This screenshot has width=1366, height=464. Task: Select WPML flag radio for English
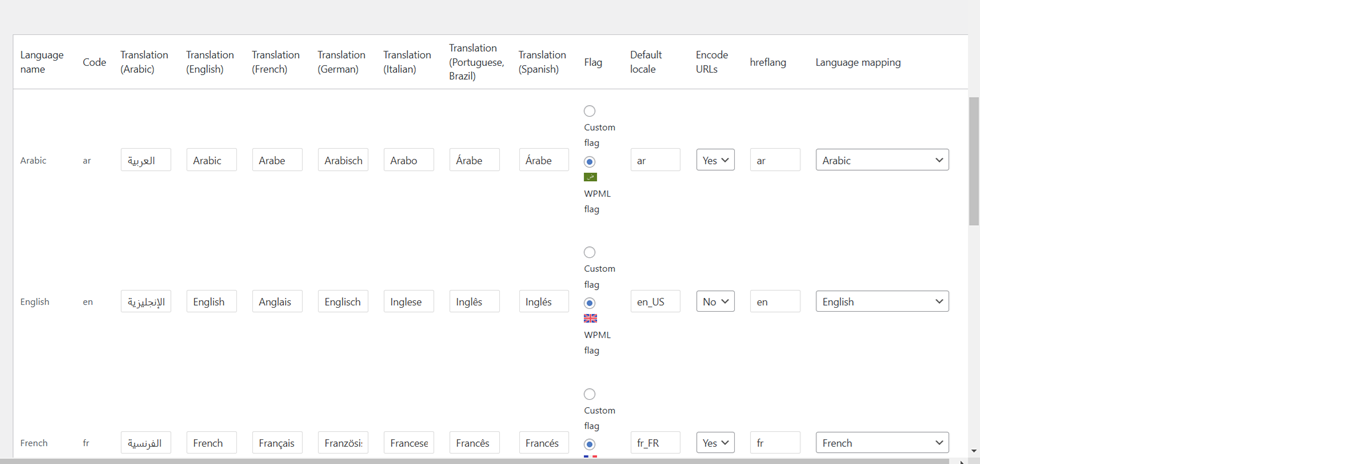[589, 303]
